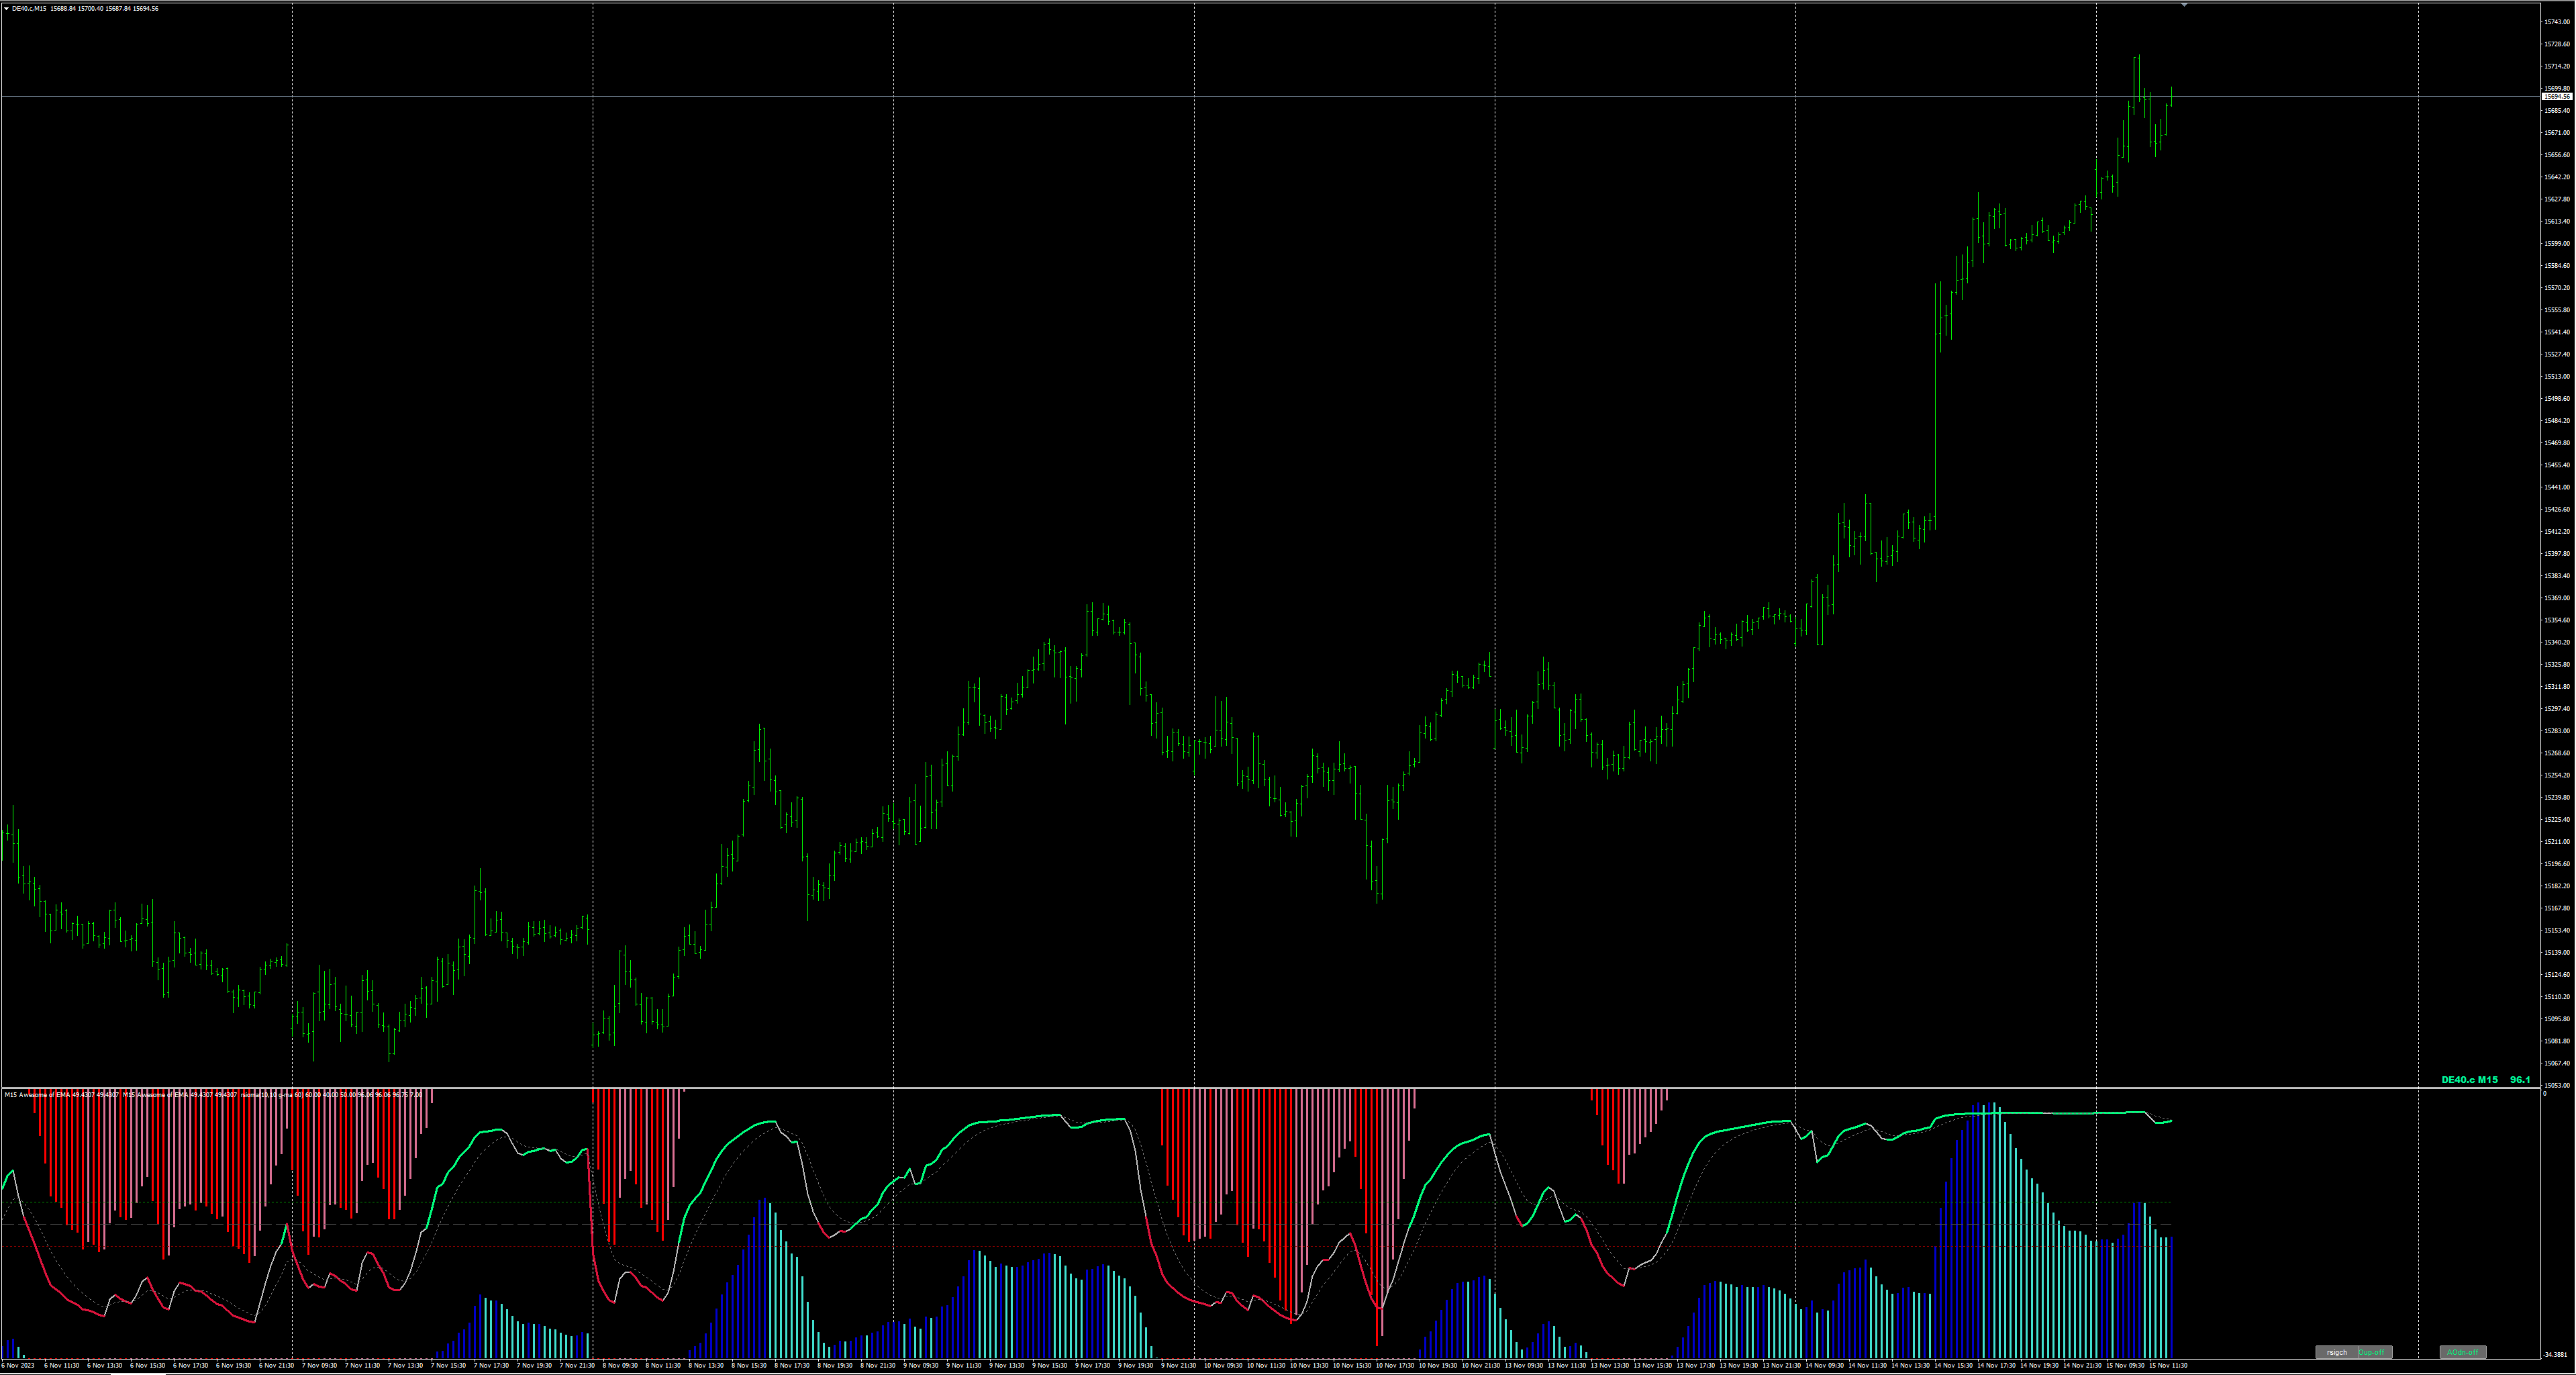Click the 15412.20 price scale label
Screen dimensions: 2576x1375
click(x=2556, y=532)
